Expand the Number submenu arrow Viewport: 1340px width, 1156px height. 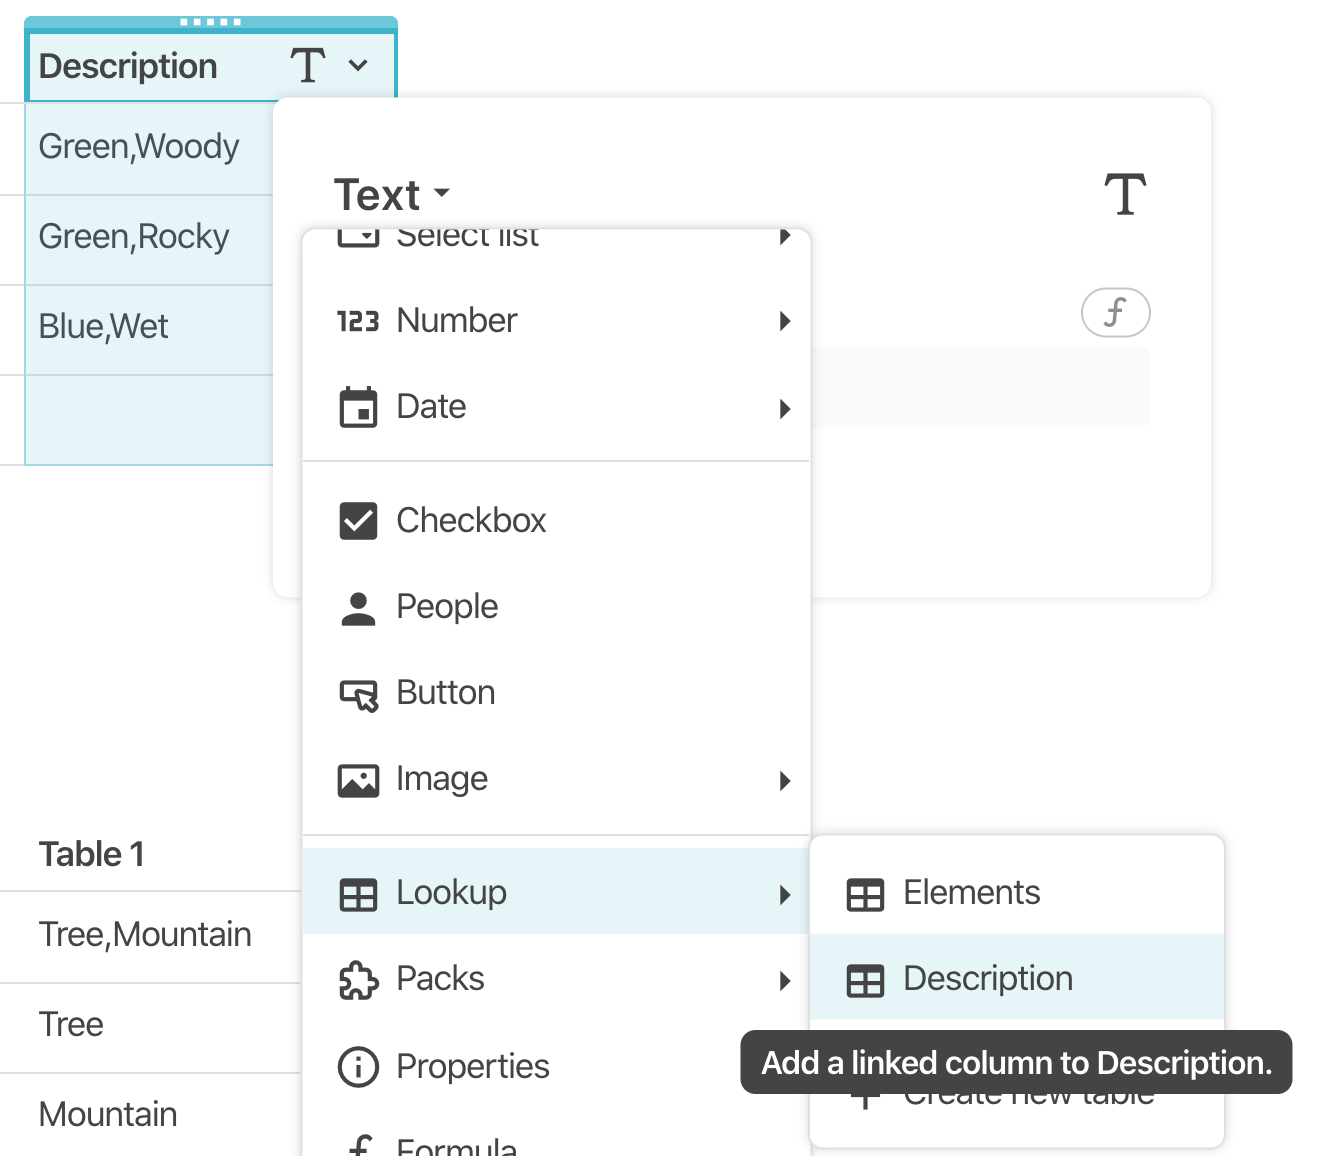coord(785,321)
